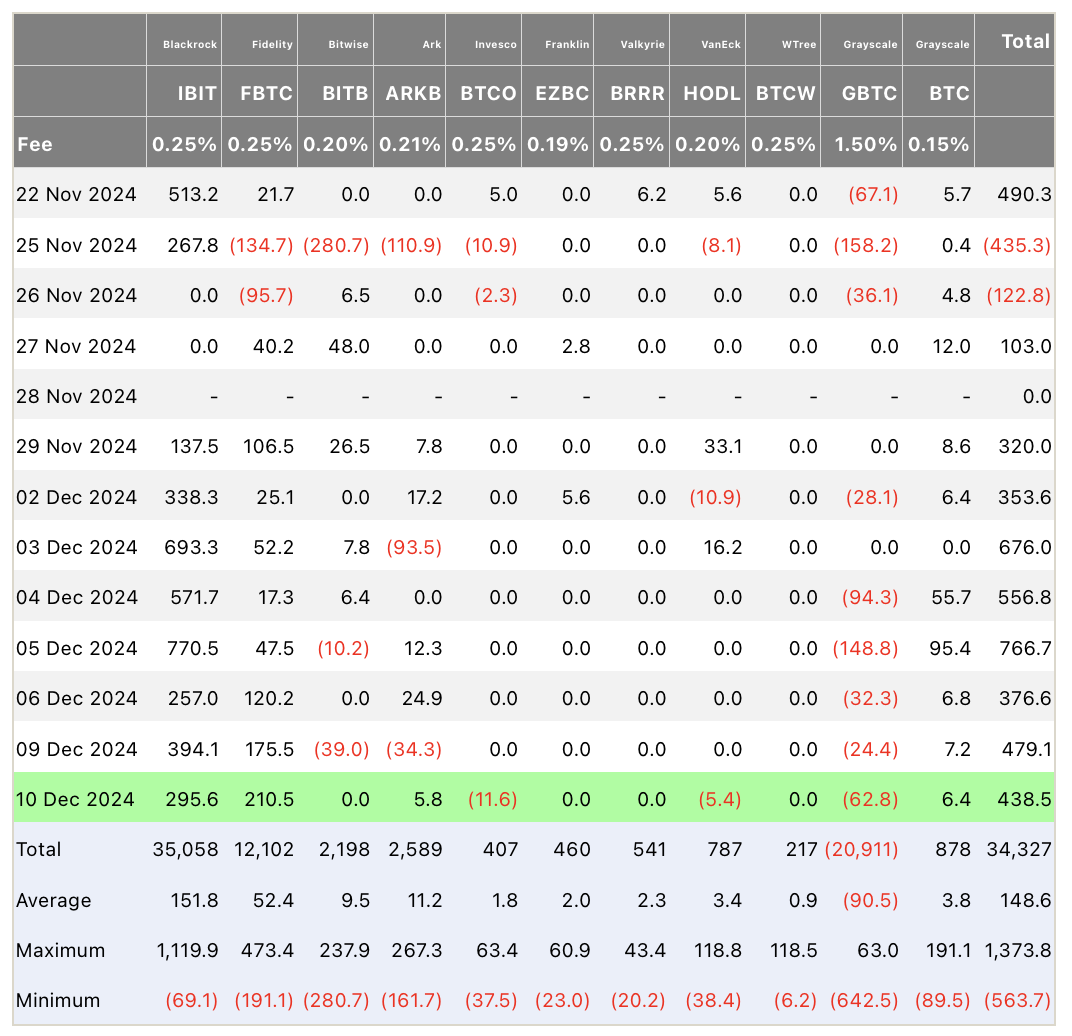Click the 438.5 total on 10 Dec
Viewport: 1072px width, 1036px height.
[1025, 799]
